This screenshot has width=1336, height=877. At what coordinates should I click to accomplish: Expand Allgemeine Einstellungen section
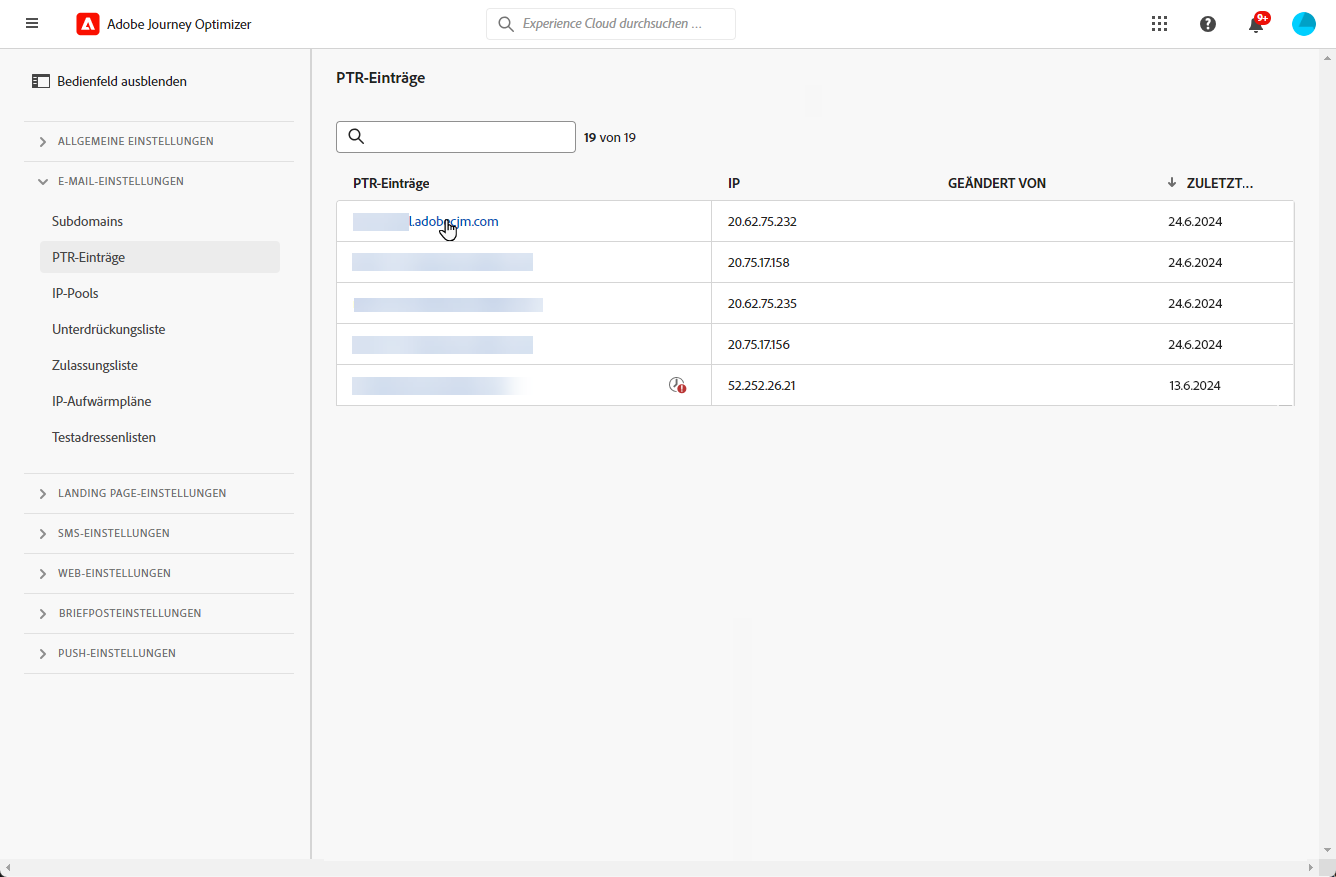pos(43,142)
